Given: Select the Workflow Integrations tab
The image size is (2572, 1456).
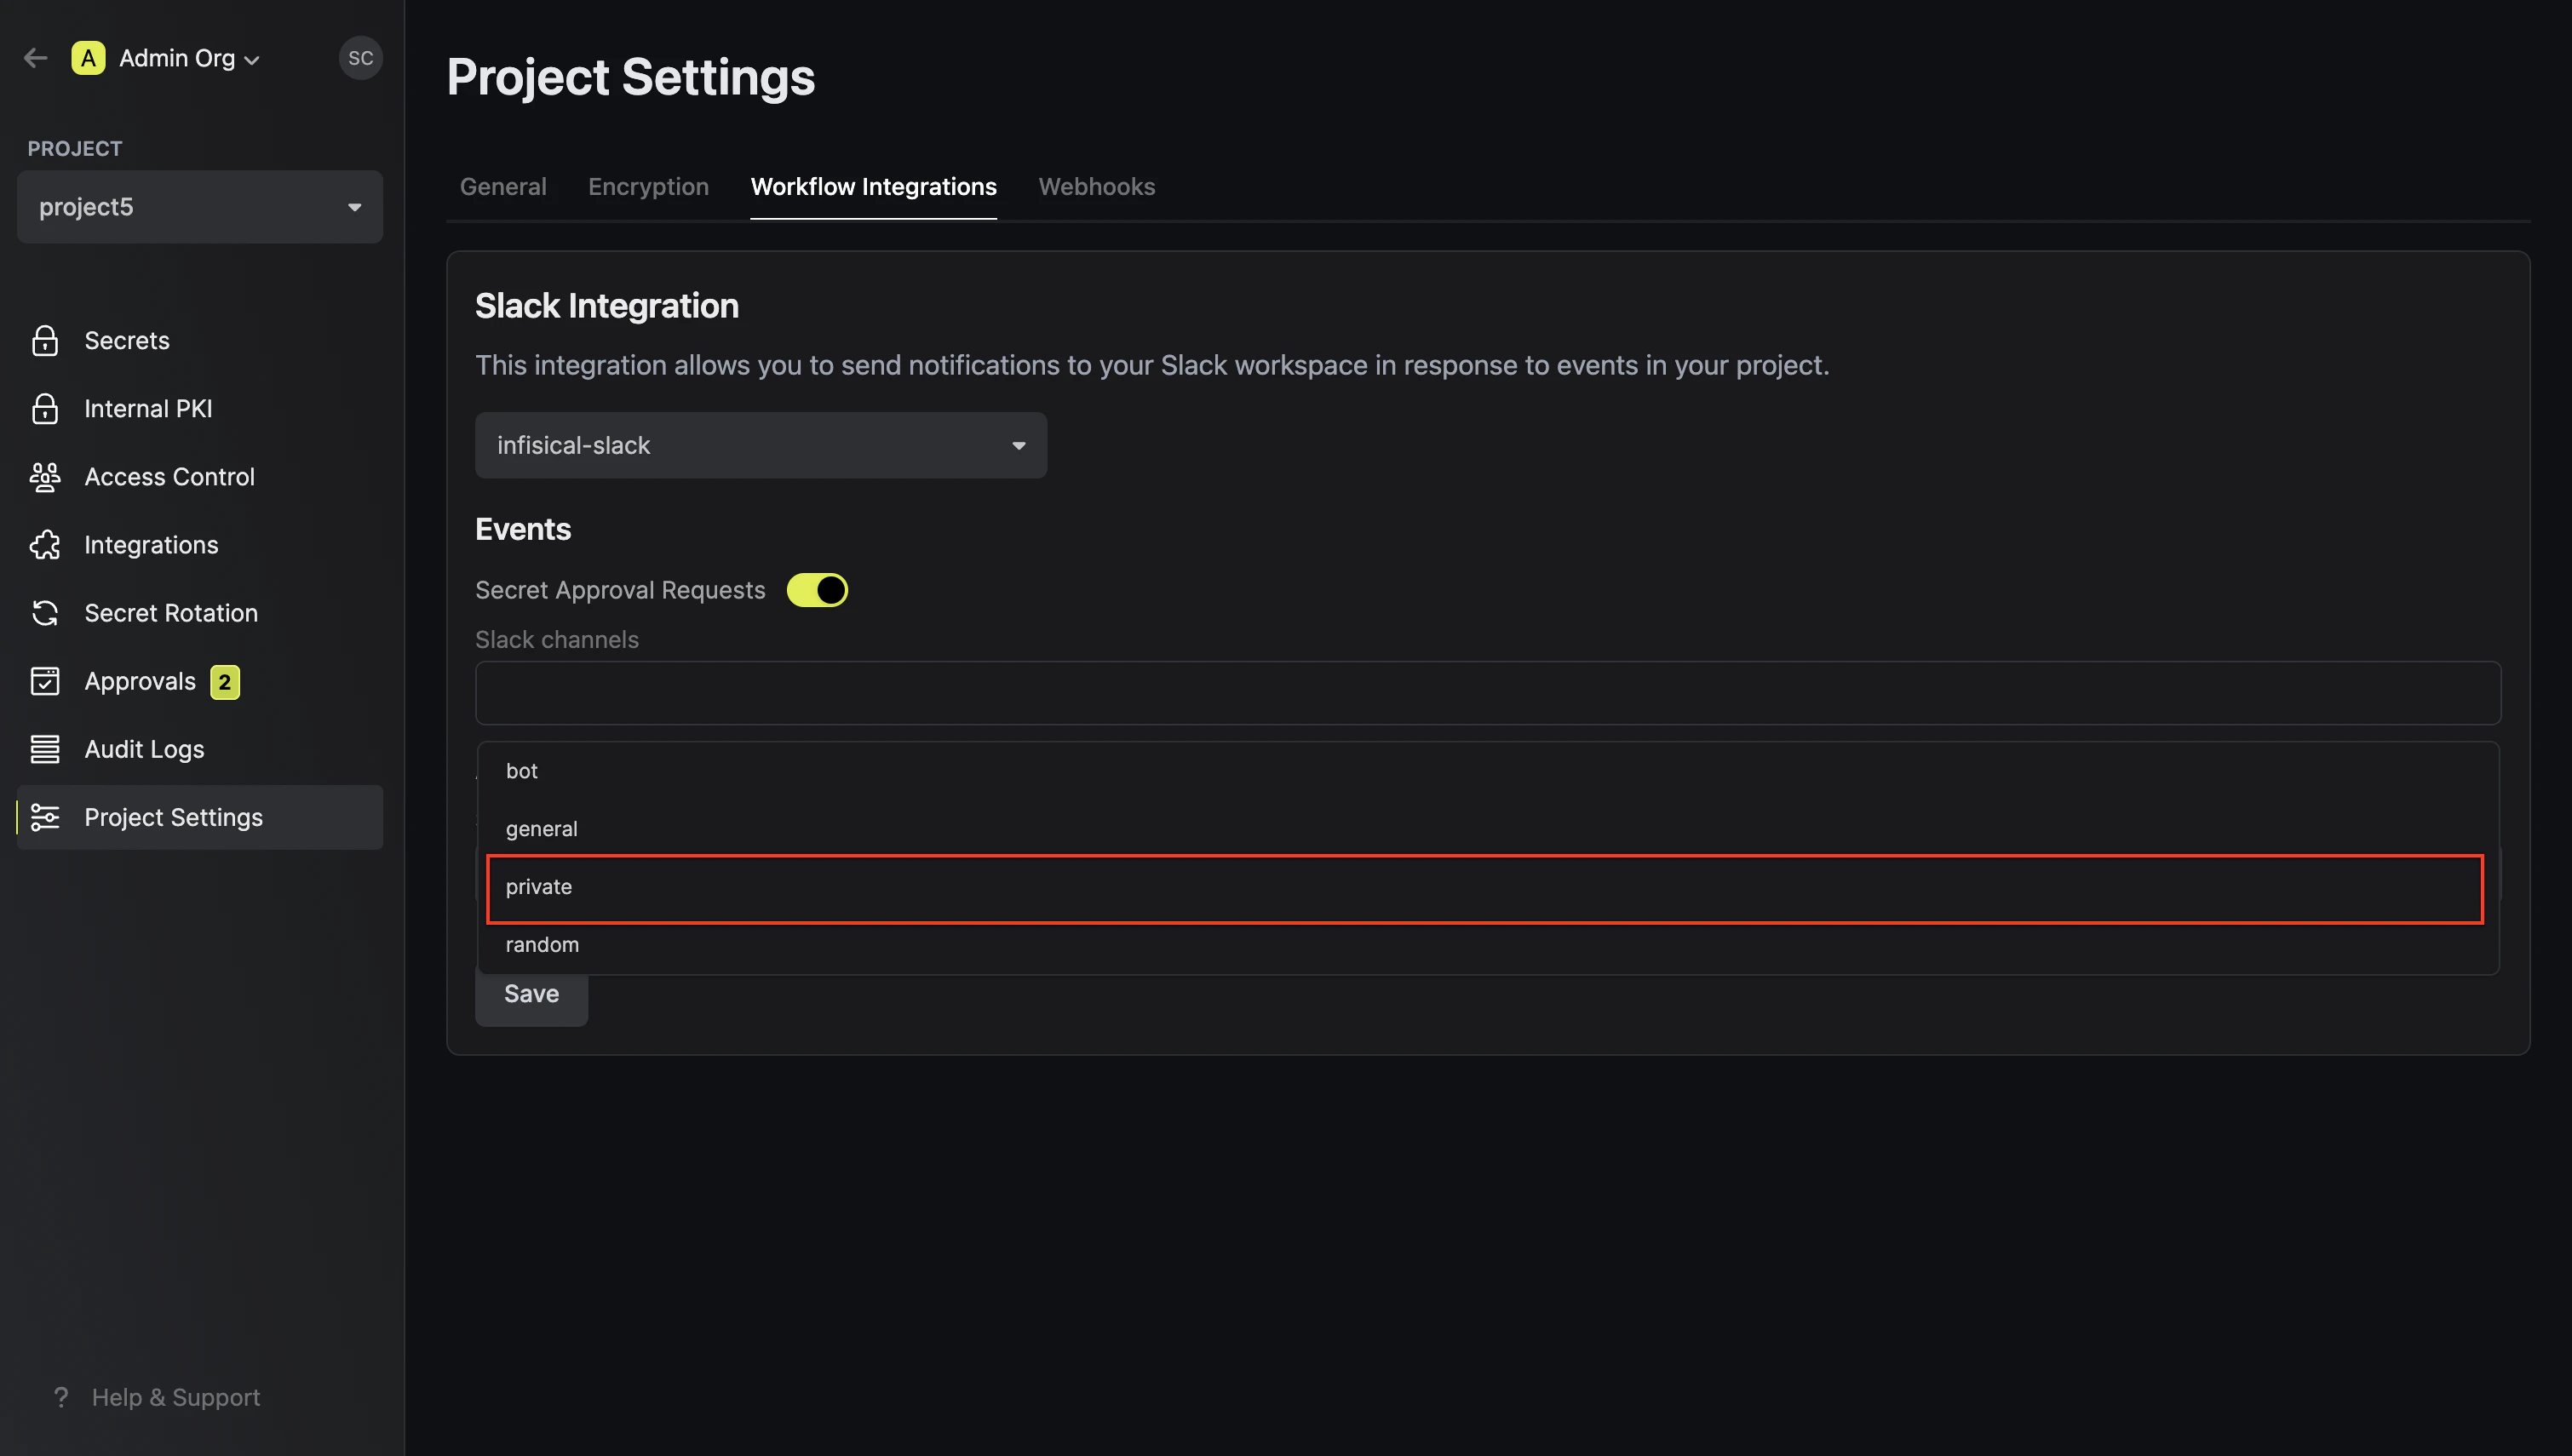Looking at the screenshot, I should 873,187.
